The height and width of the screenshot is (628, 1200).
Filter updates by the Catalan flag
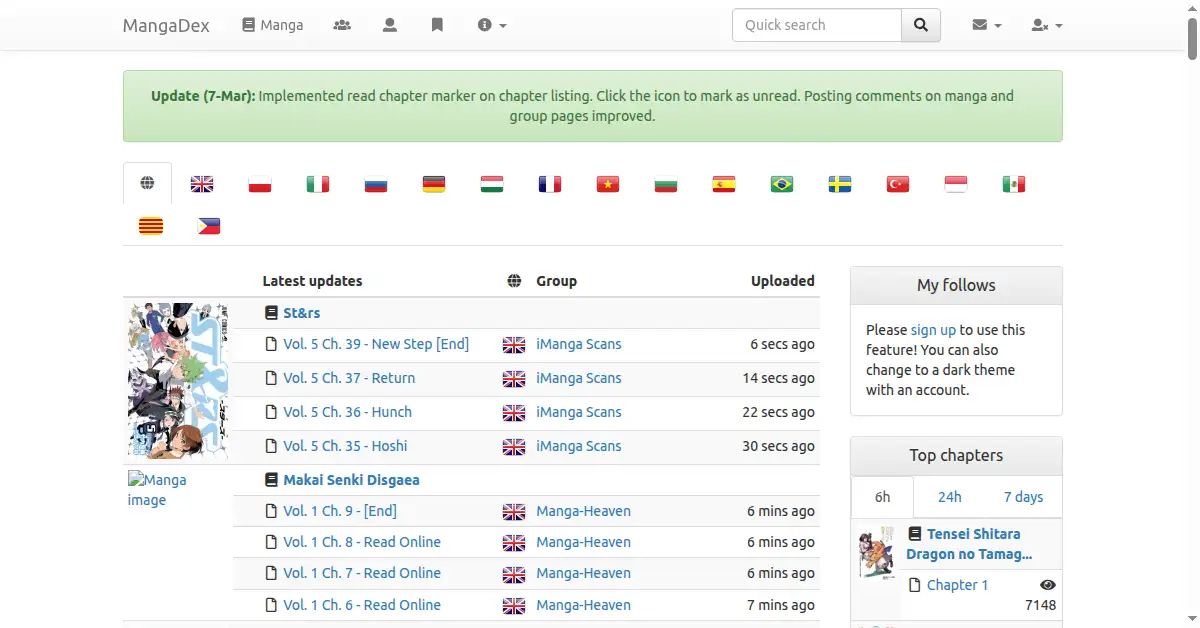point(151,226)
